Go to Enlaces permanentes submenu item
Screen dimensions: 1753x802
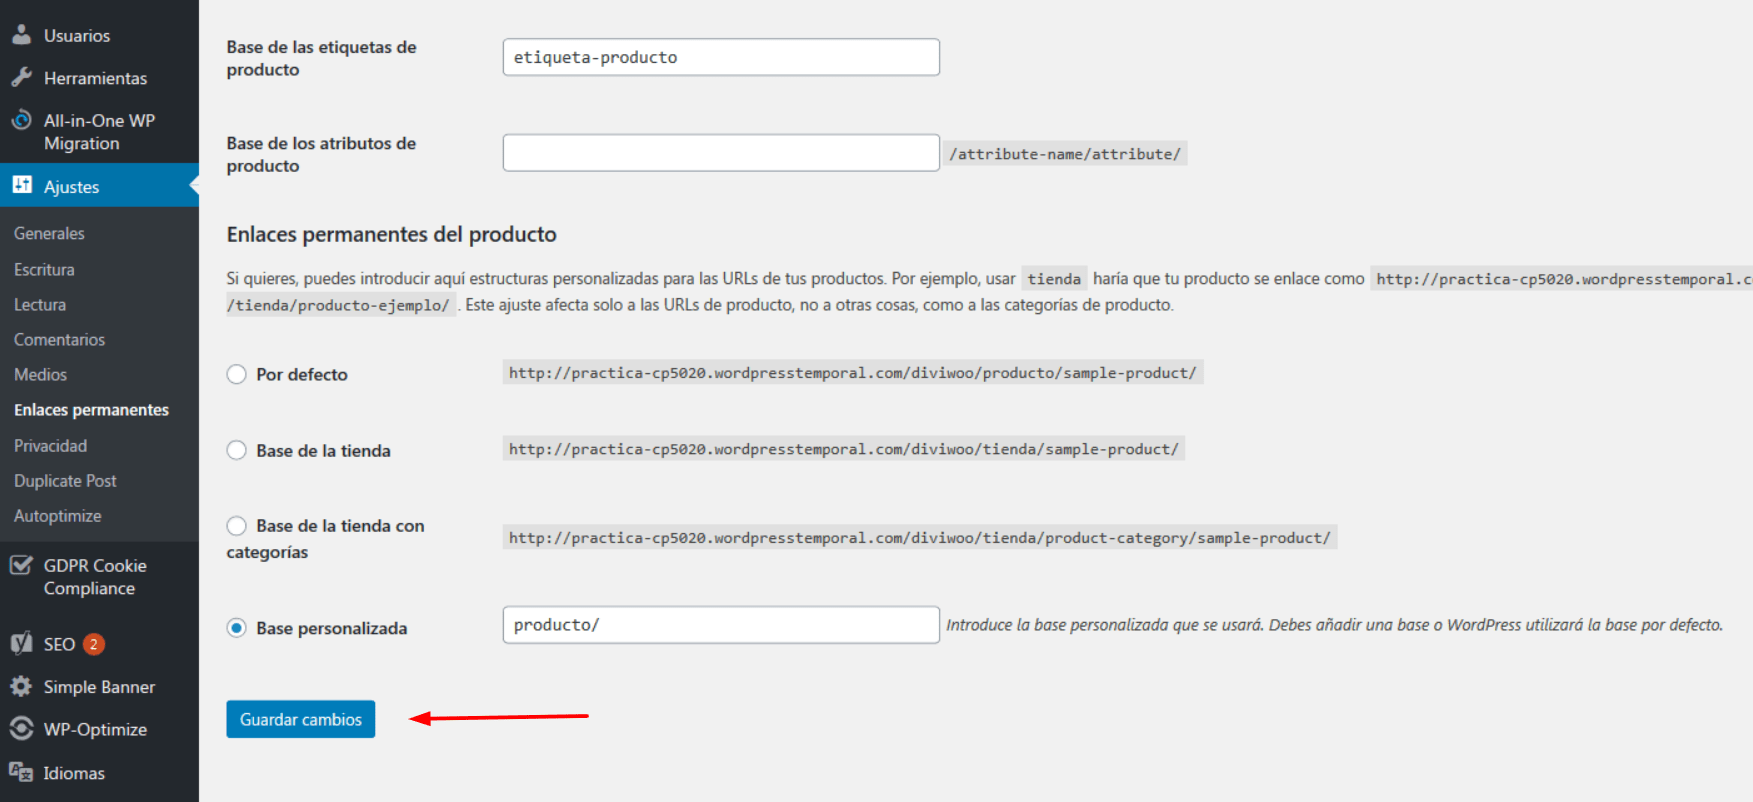pos(91,410)
